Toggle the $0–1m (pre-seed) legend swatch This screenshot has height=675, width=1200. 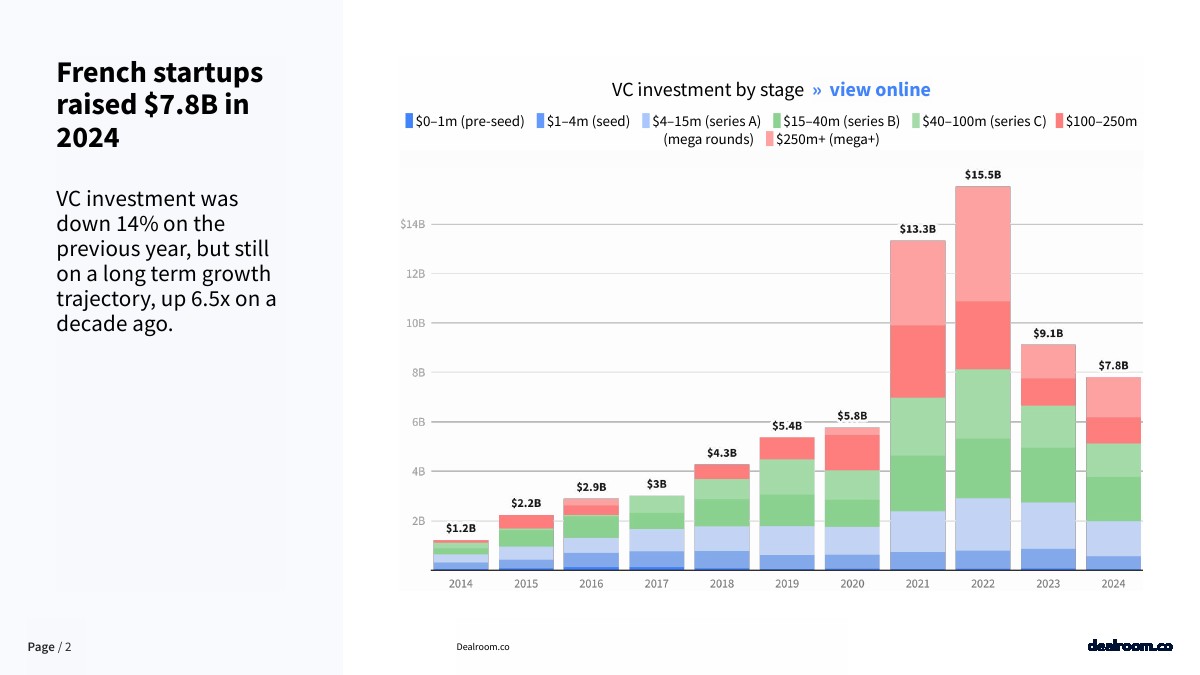coord(409,121)
